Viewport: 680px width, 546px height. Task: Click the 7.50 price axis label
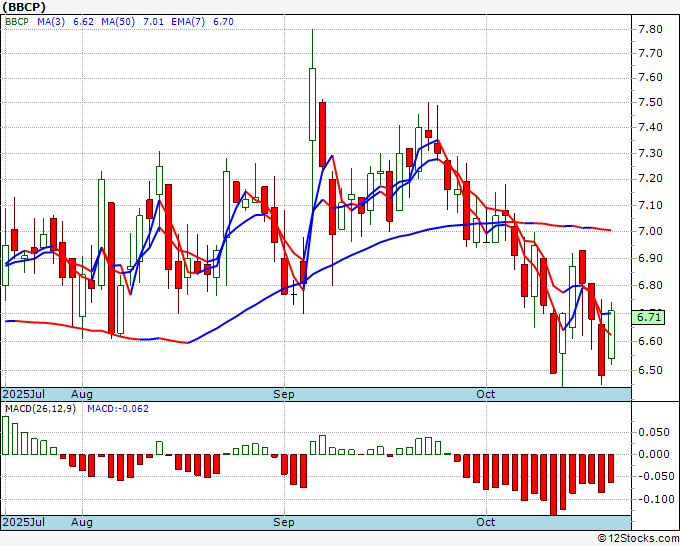[x=650, y=102]
